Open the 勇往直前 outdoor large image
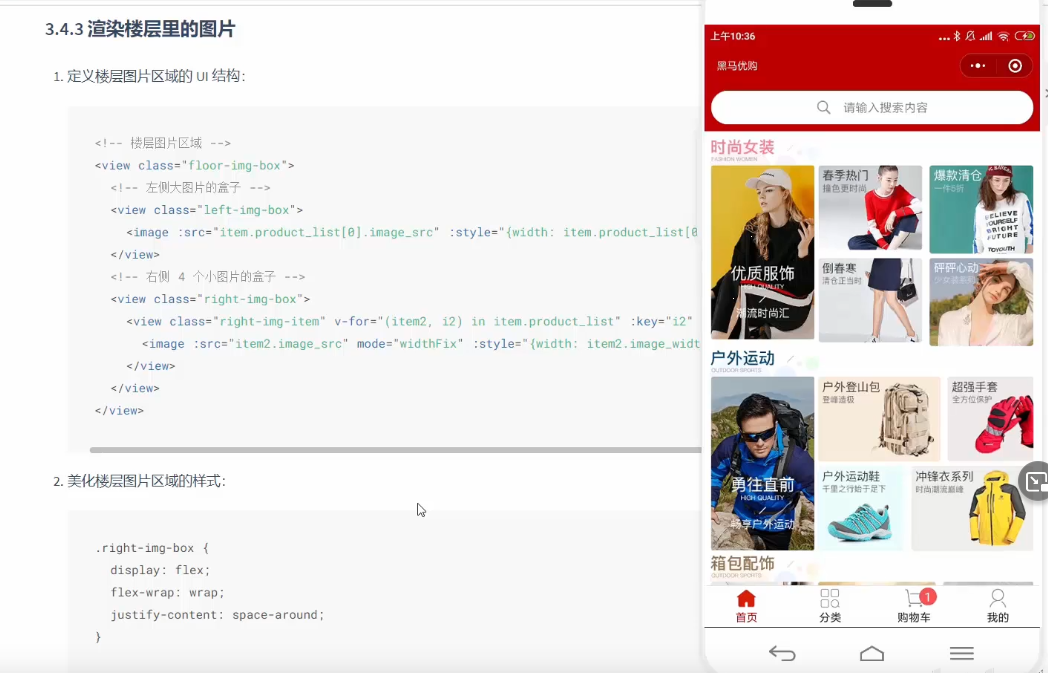Image resolution: width=1048 pixels, height=673 pixels. tap(763, 463)
